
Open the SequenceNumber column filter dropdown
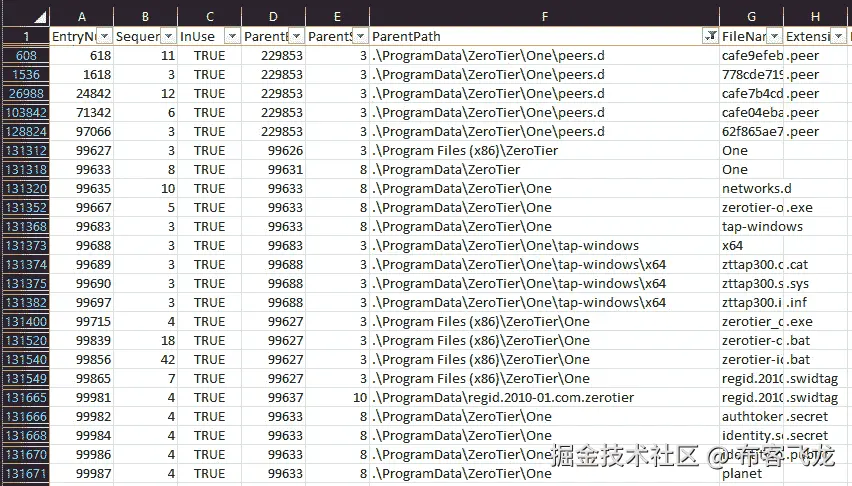[x=168, y=36]
